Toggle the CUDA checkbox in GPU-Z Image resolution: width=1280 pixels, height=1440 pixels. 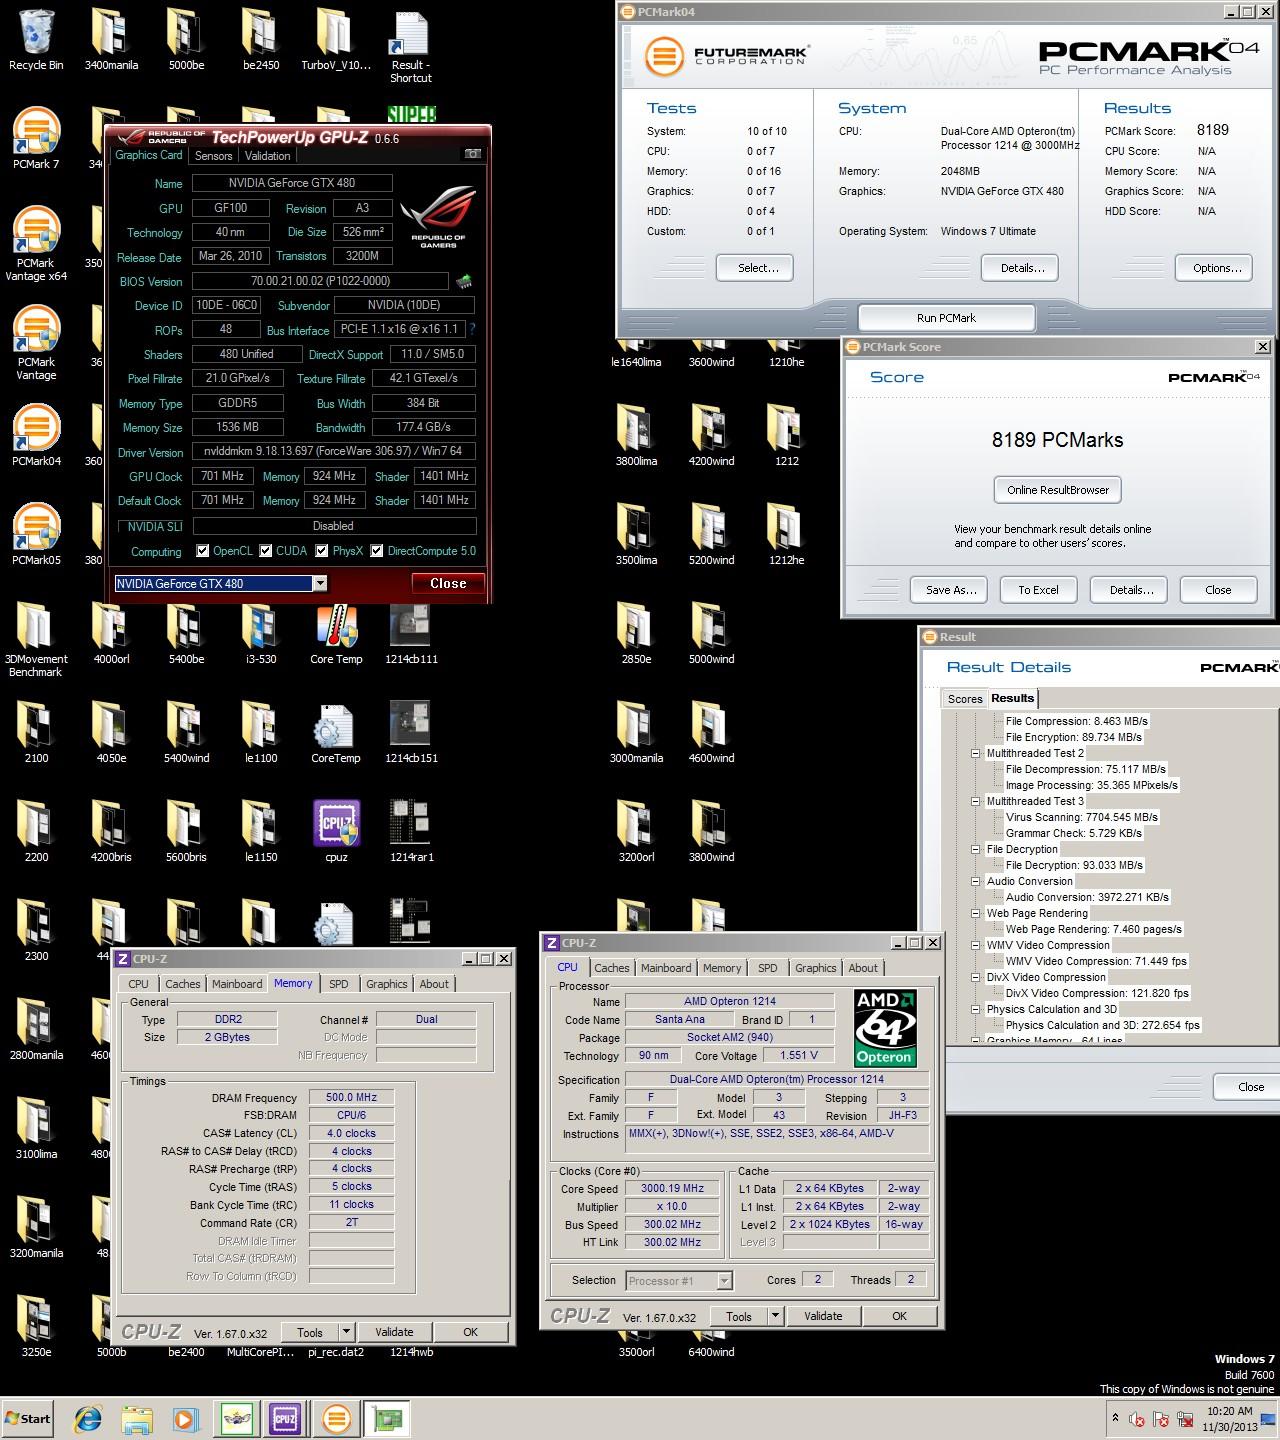click(x=266, y=551)
